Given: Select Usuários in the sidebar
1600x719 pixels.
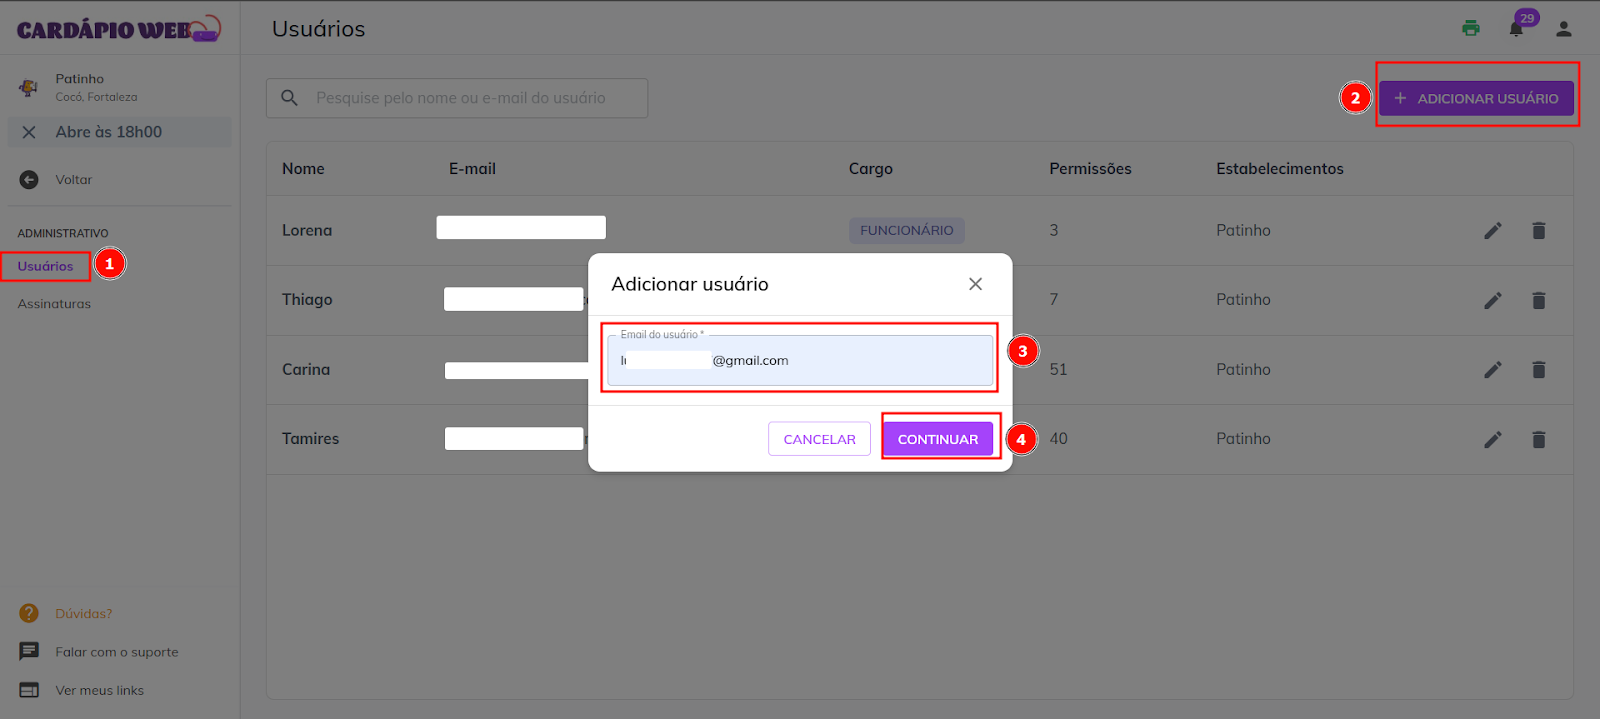Looking at the screenshot, I should (45, 266).
